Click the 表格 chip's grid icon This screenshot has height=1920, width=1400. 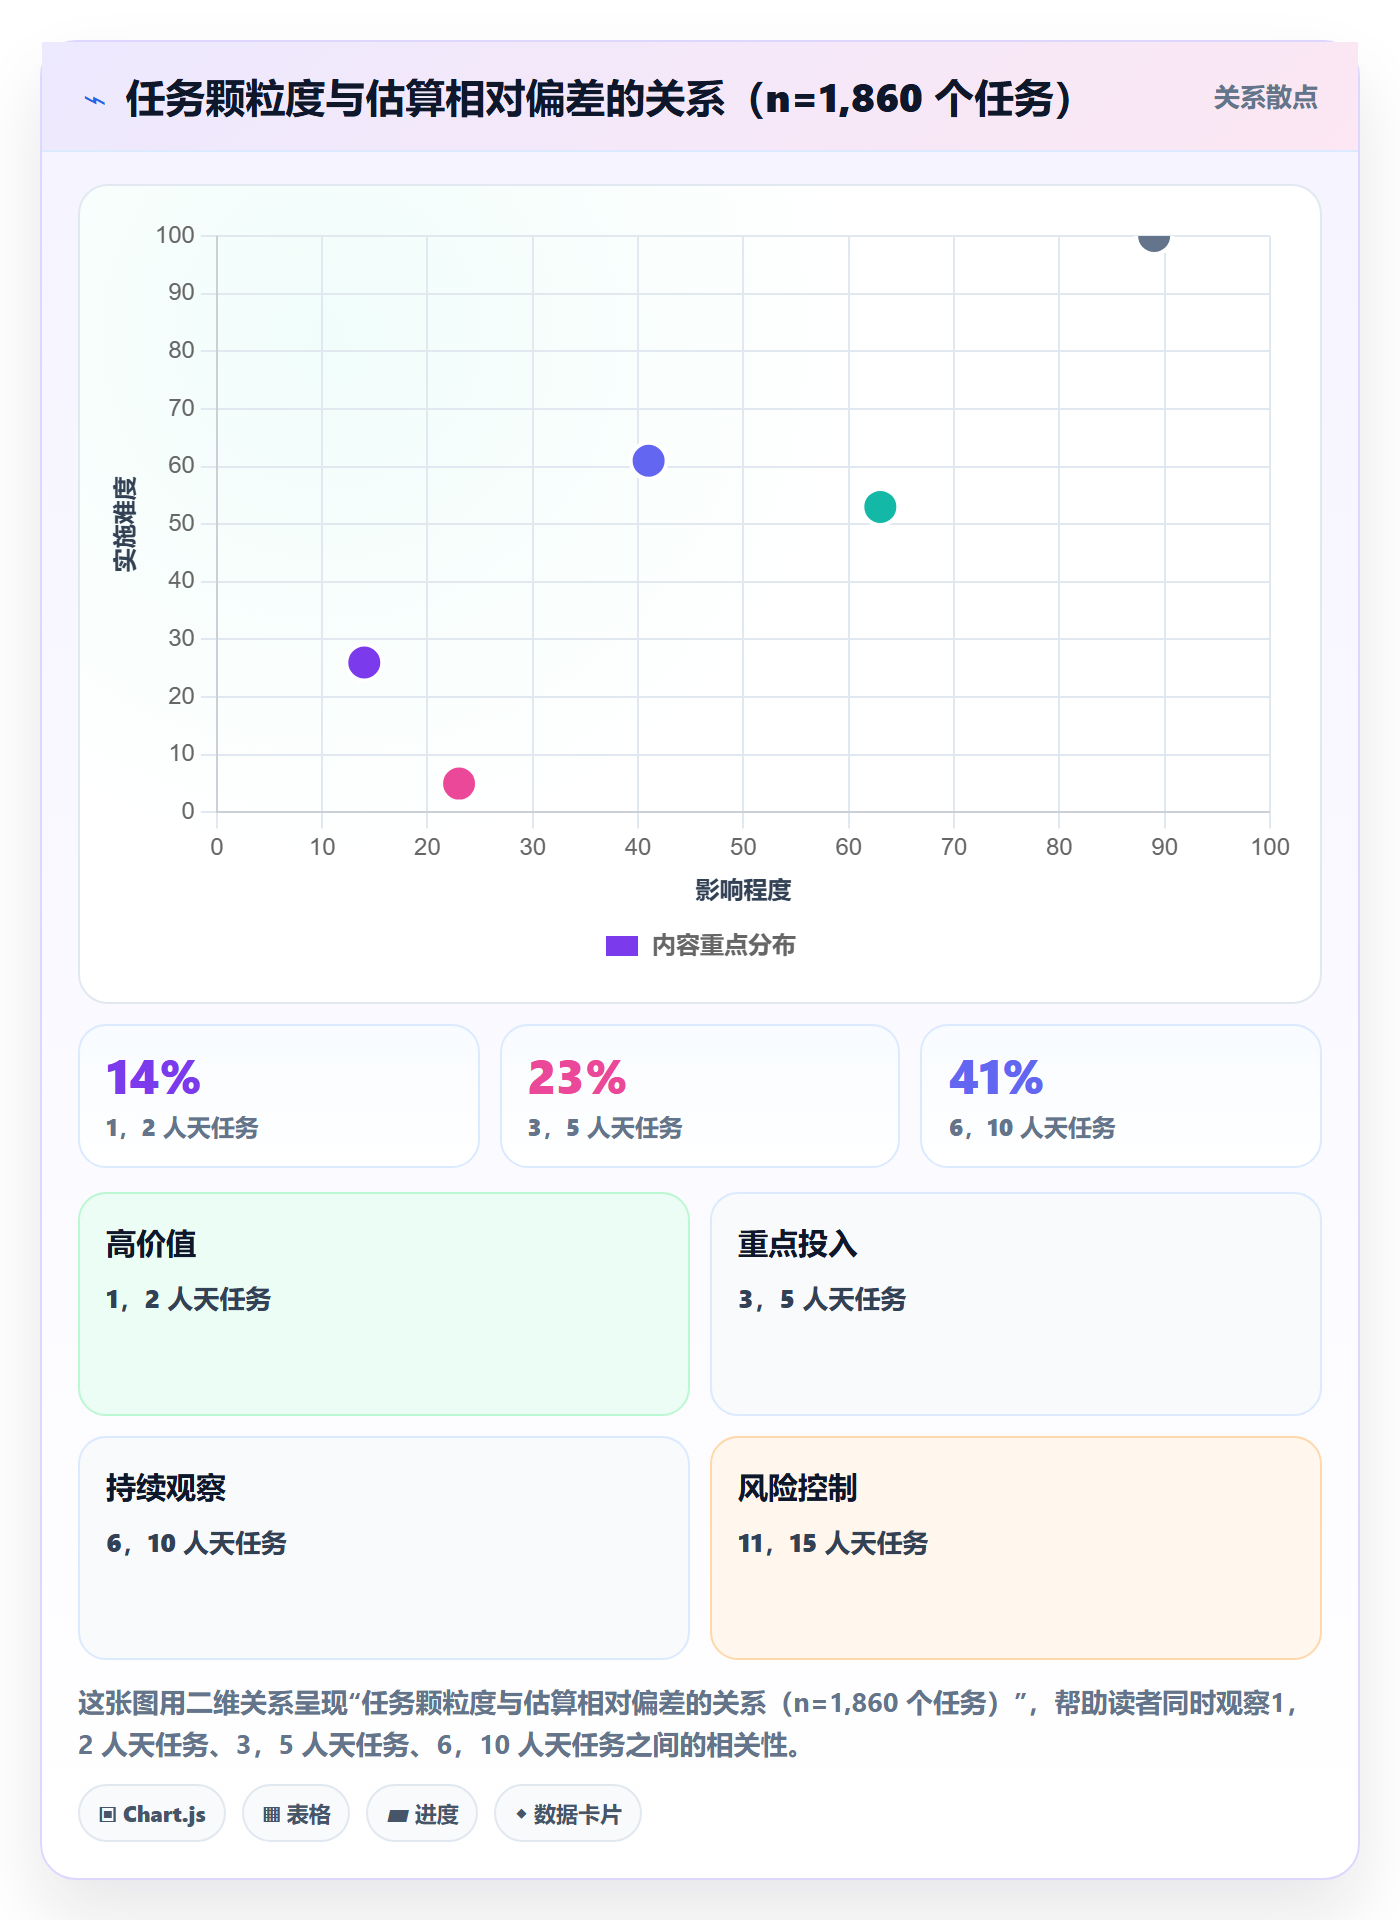tap(271, 1815)
